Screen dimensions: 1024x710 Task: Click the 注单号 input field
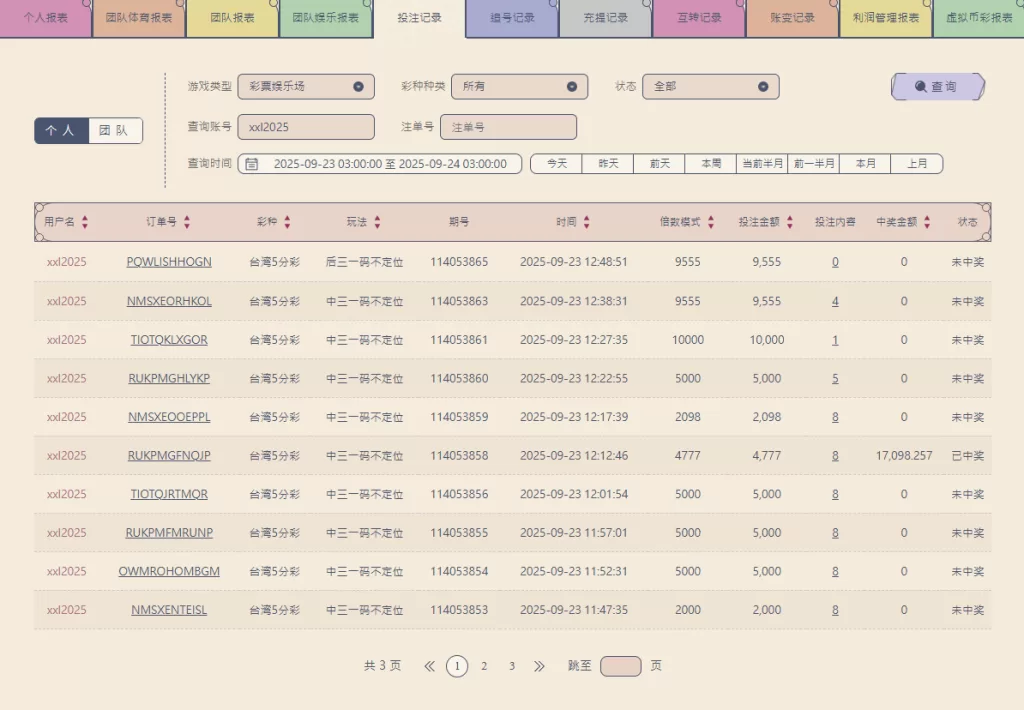pos(508,128)
